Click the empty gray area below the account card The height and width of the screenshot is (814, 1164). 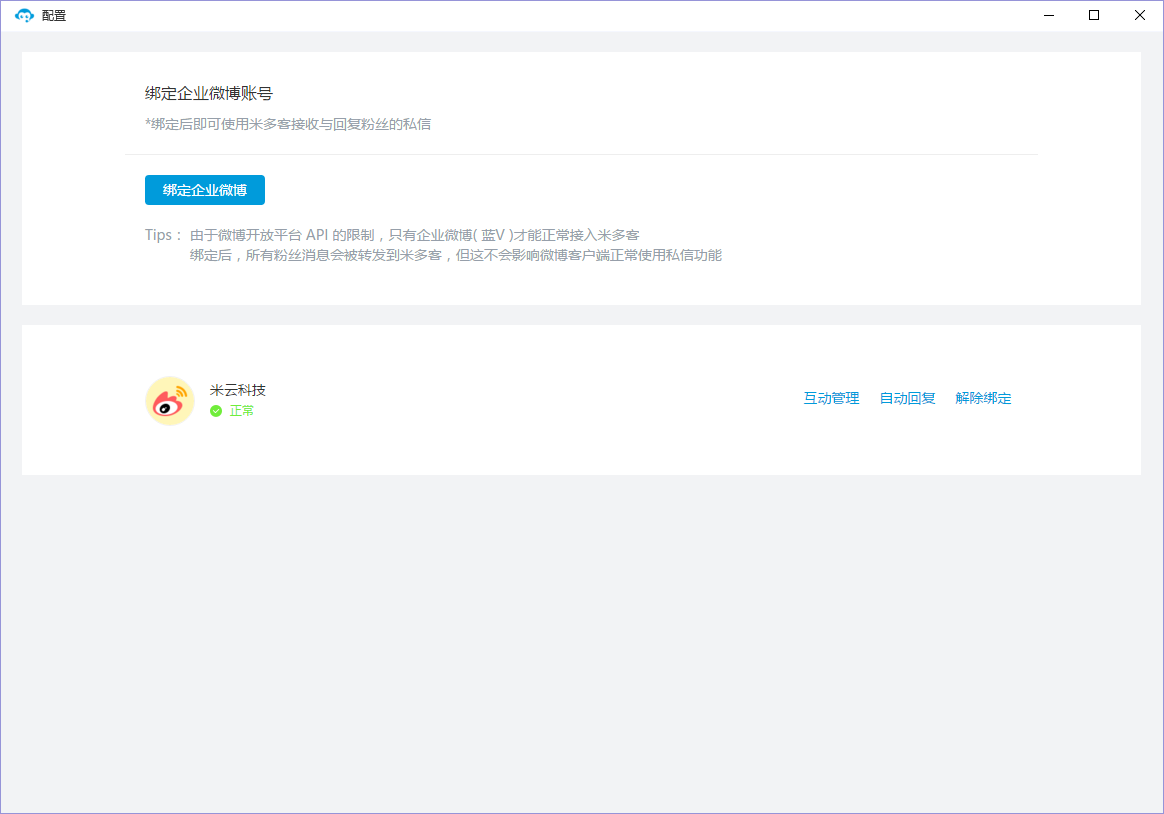[580, 640]
